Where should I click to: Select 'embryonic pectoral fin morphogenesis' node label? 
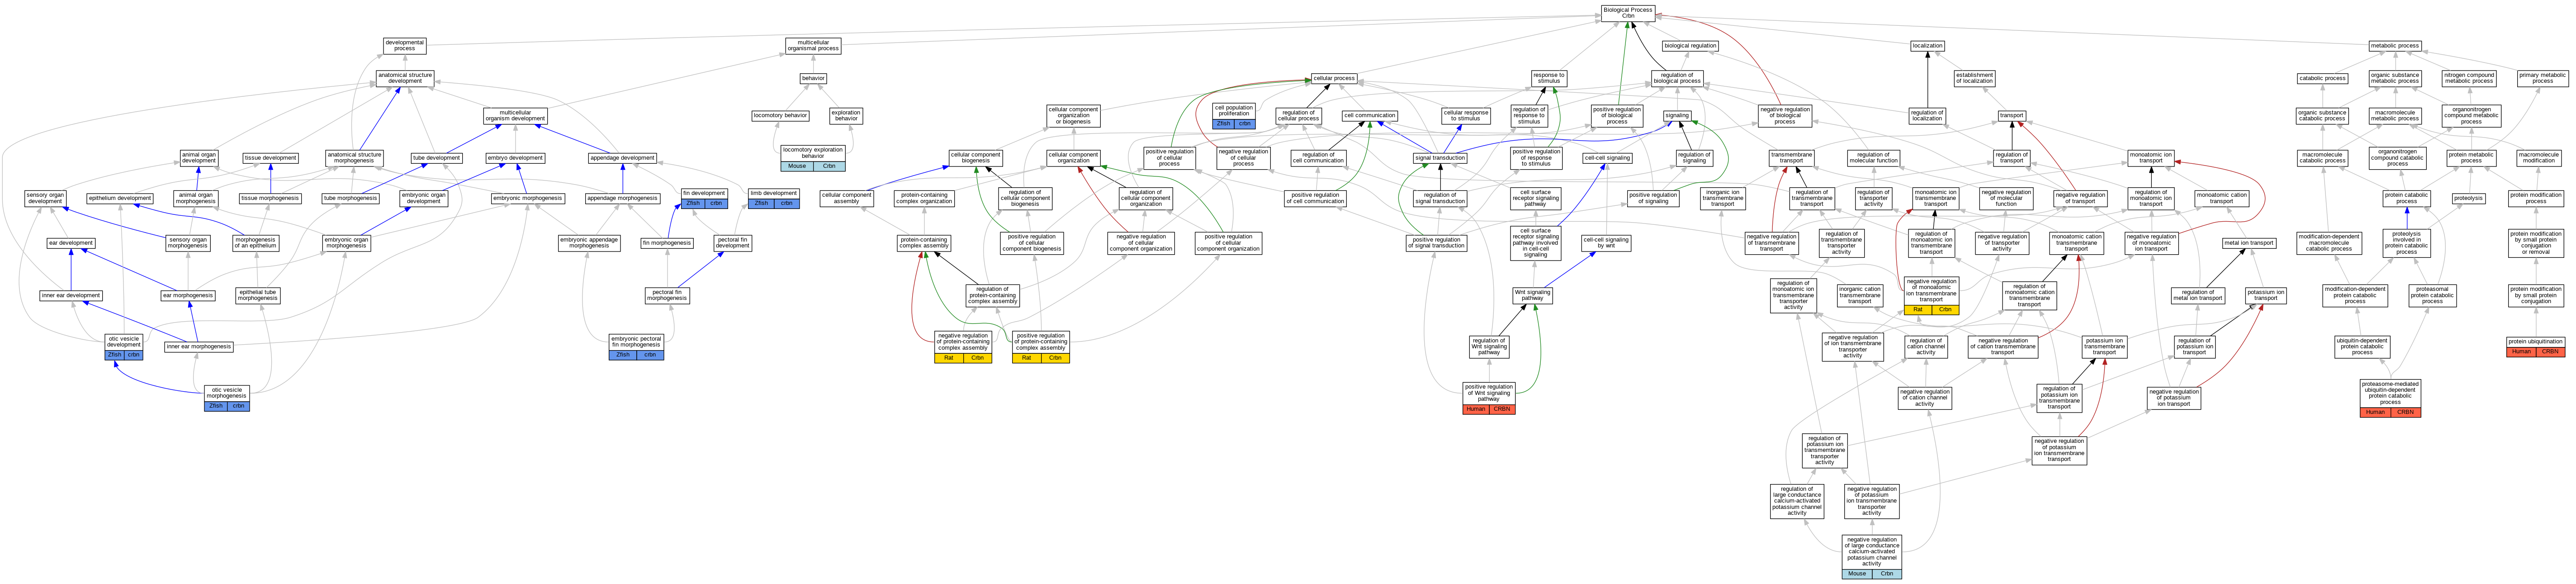click(x=636, y=342)
